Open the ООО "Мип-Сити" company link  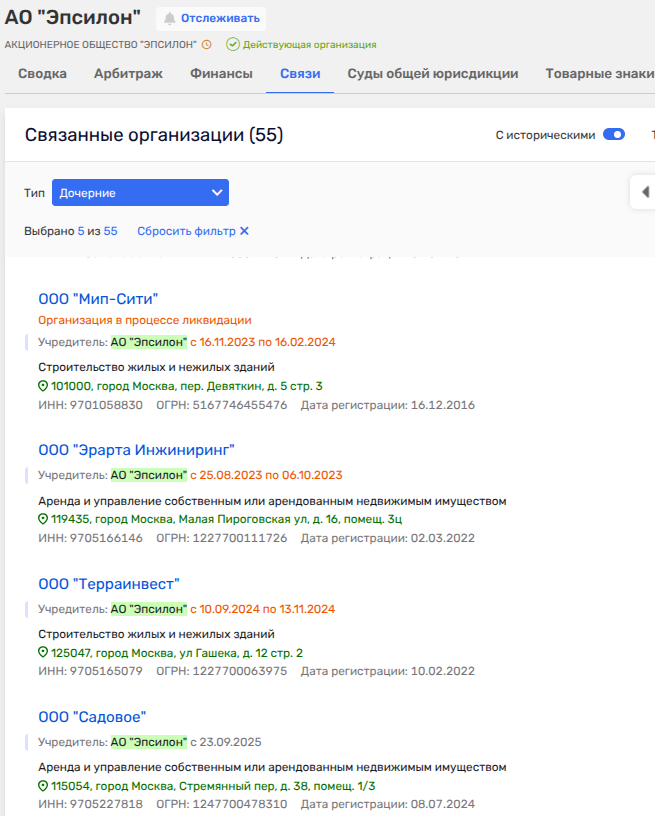point(98,299)
